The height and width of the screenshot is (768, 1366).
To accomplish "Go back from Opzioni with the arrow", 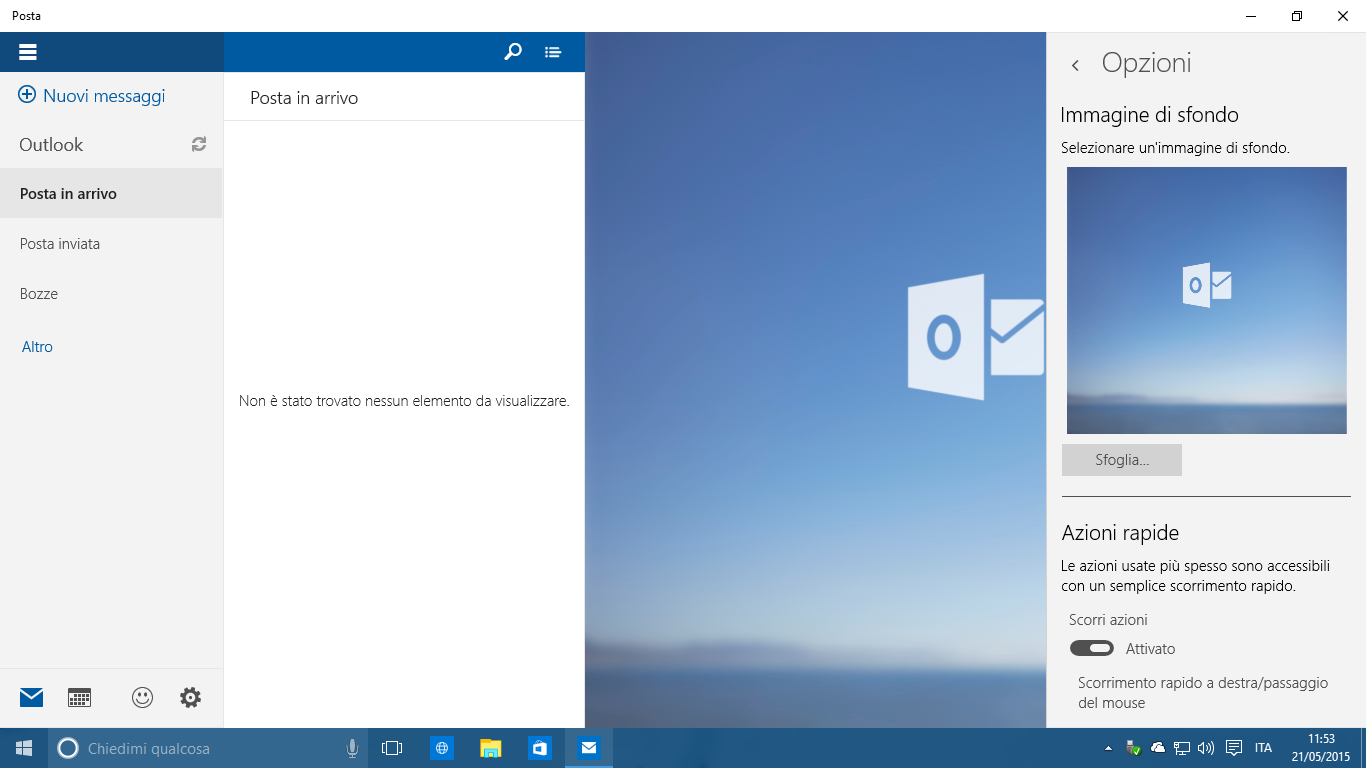I will pyautogui.click(x=1075, y=65).
